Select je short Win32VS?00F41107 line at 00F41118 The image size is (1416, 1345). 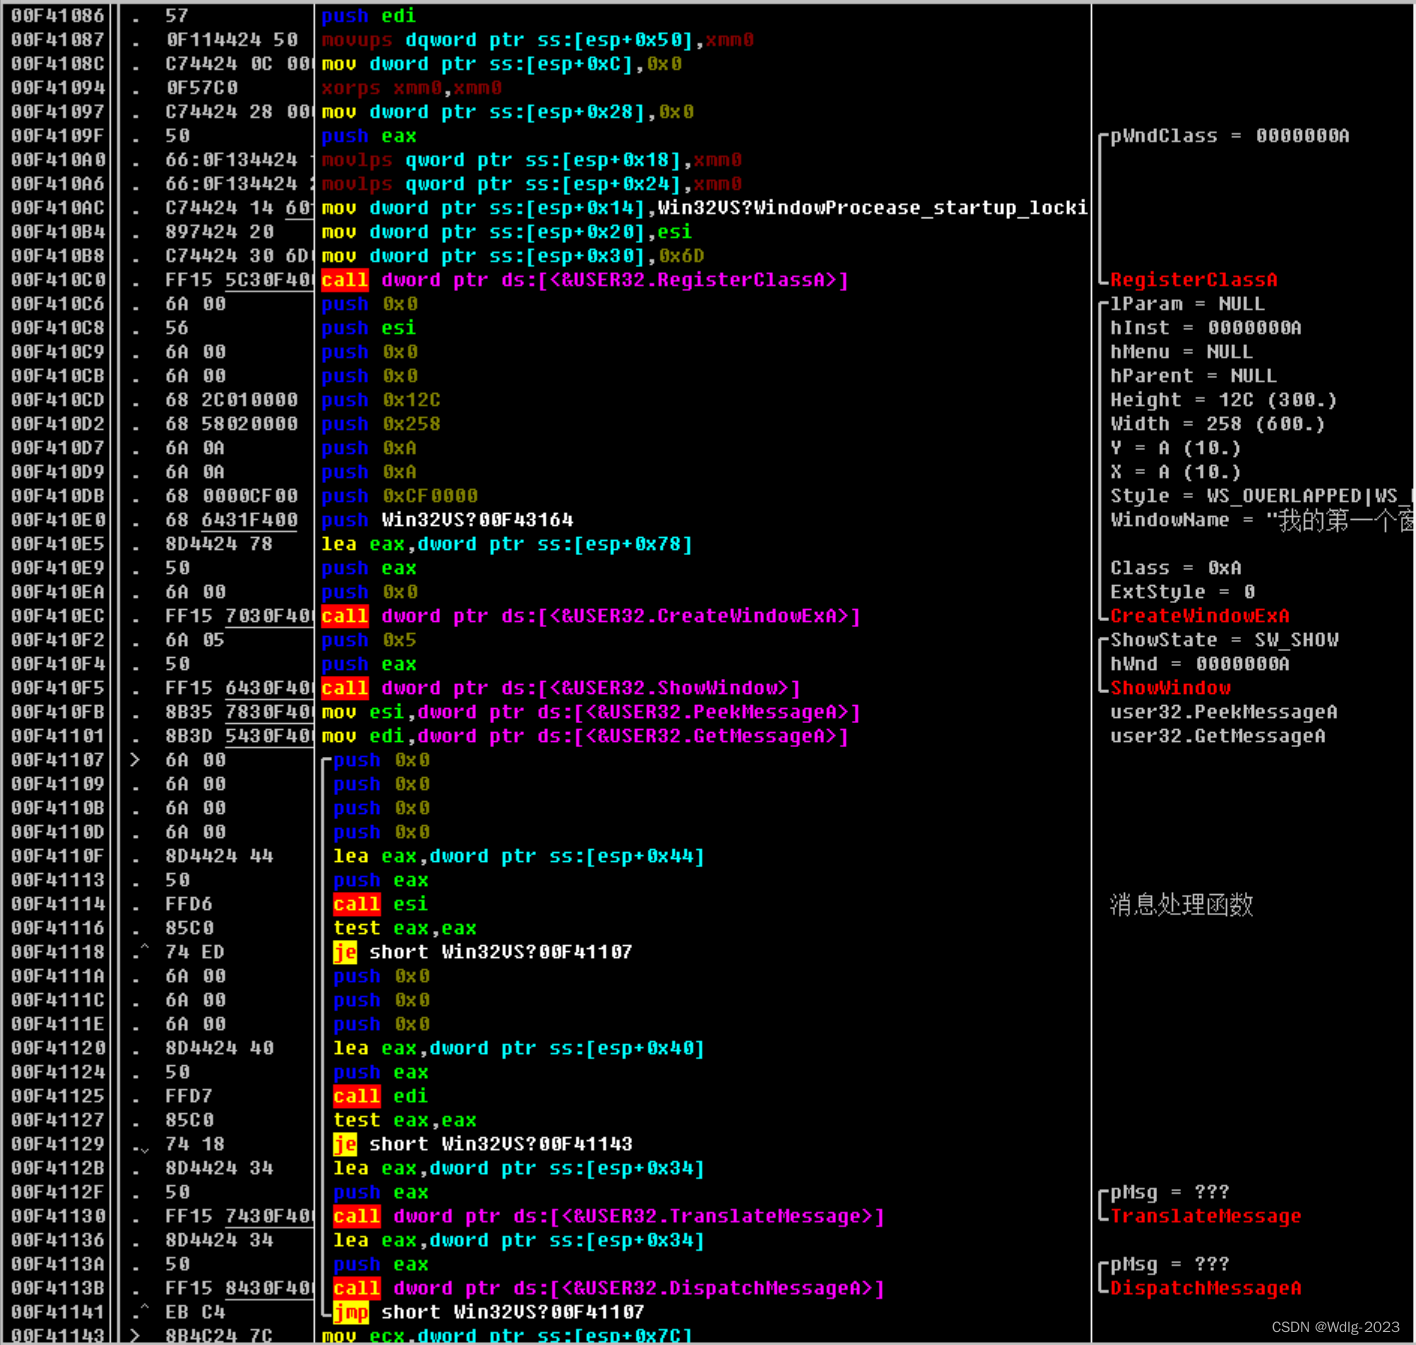click(483, 952)
